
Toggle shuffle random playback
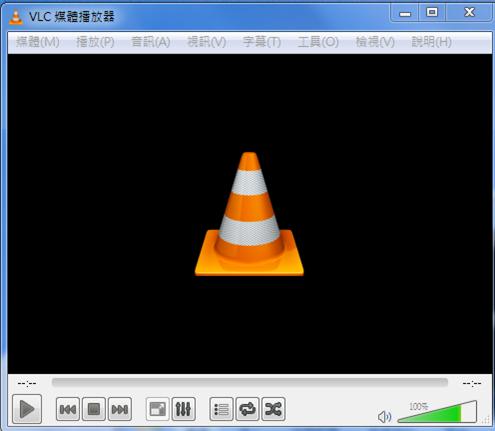(273, 409)
